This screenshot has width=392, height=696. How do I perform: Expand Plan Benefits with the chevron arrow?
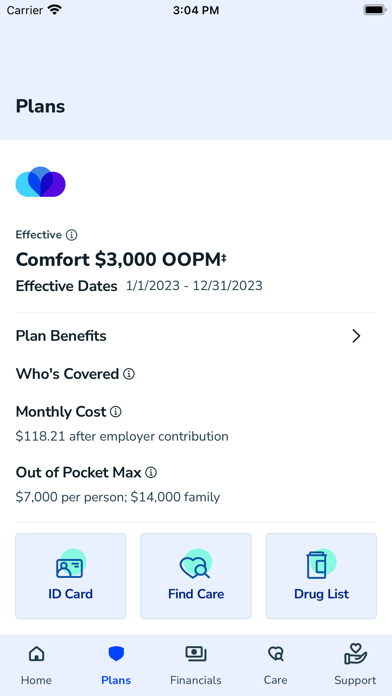tap(356, 336)
